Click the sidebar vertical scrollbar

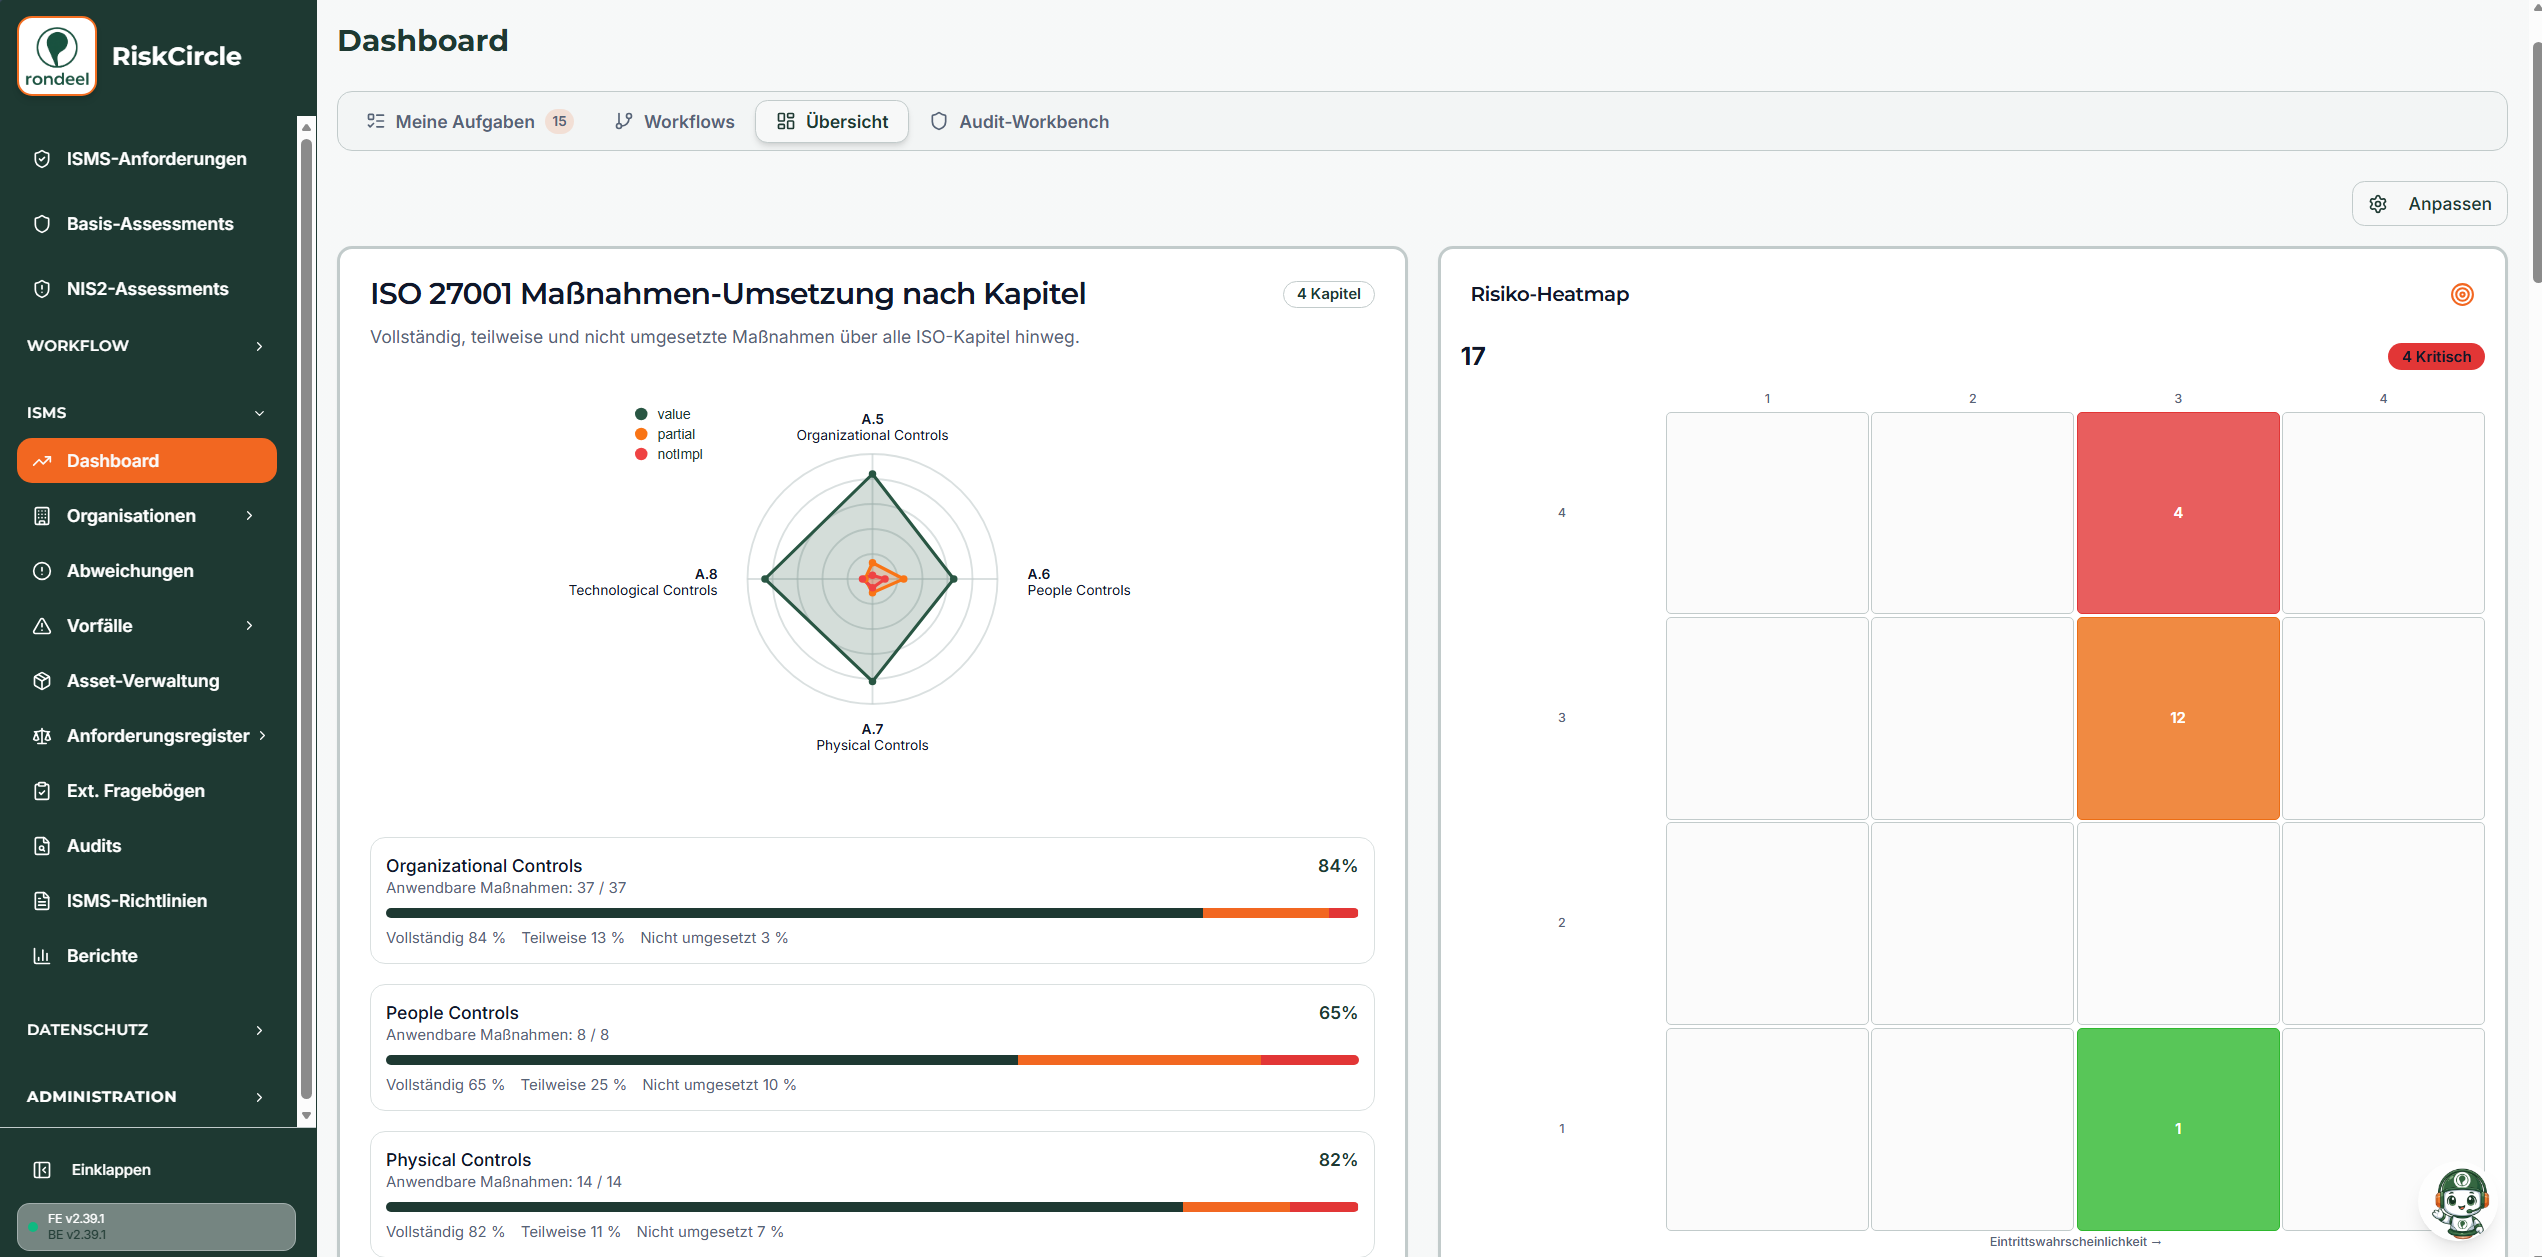pyautogui.click(x=306, y=620)
